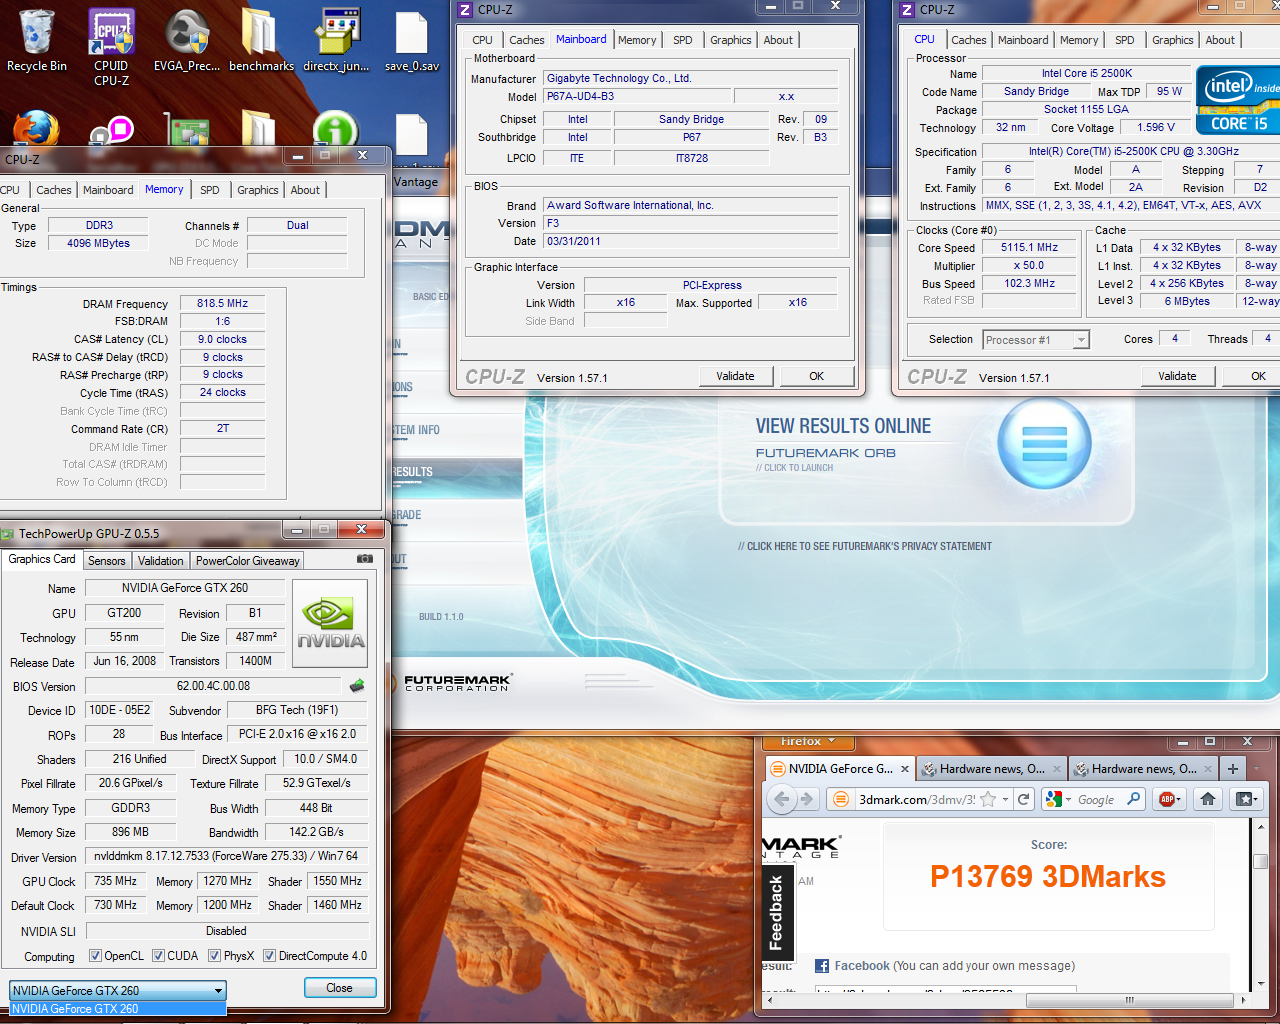Image resolution: width=1280 pixels, height=1024 pixels.
Task: Click the Firefox search magnifier icon
Action: click(1133, 799)
